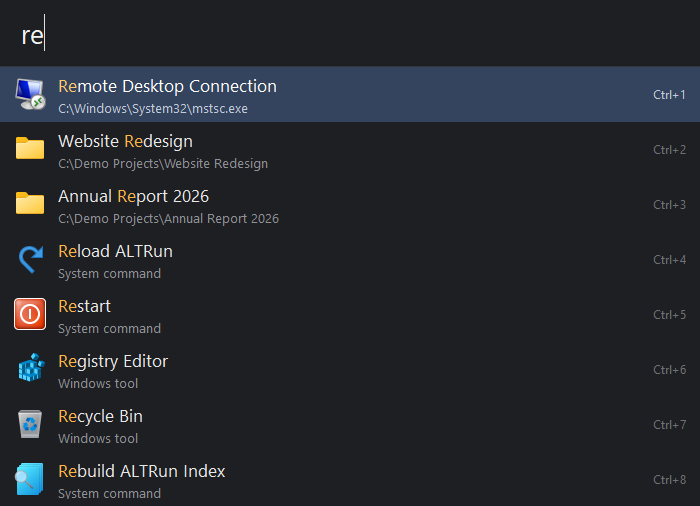Click the path C:\Demo Projects\Annual Report 2026
The width and height of the screenshot is (700, 506).
(168, 218)
